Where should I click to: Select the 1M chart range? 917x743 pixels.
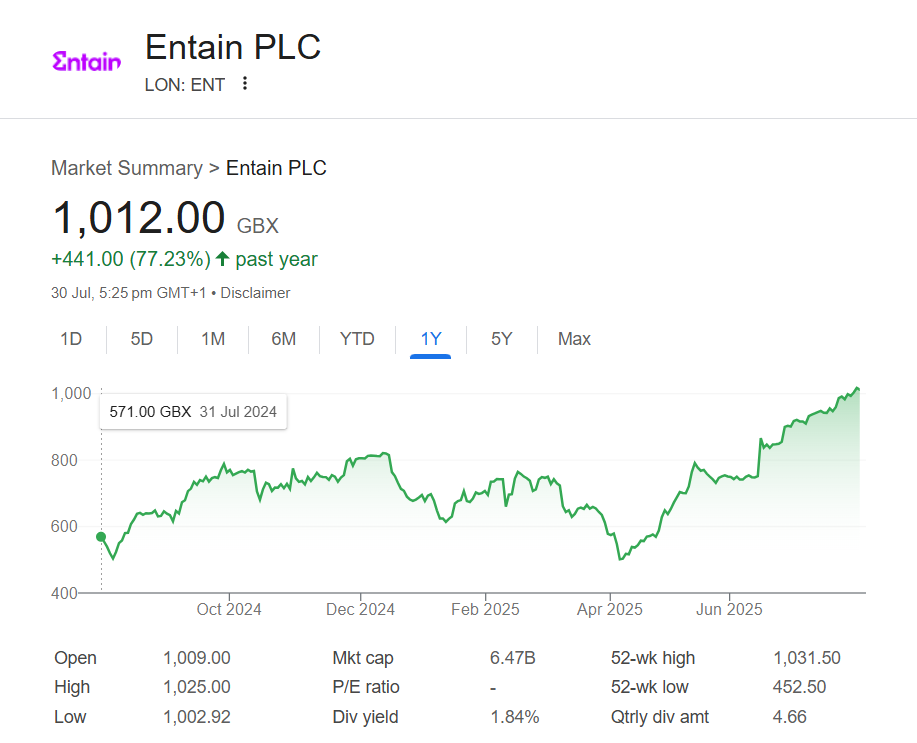pyautogui.click(x=213, y=339)
